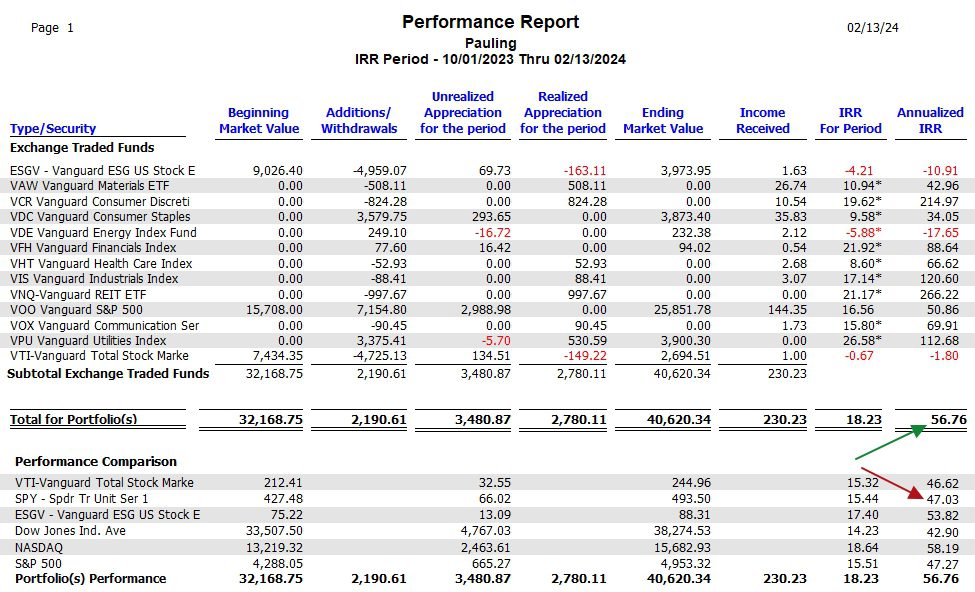Screen dimensions: 975x592
Task: Select the ESGV - Vanguard ESG US Stock E row in Exchange Traded Funds
Action: coord(488,170)
